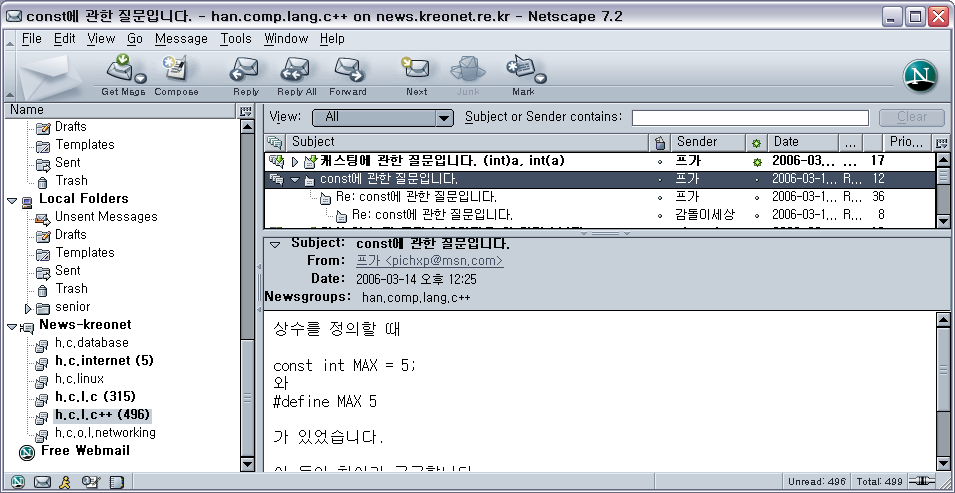Click the online/offline connection icon
The height and width of the screenshot is (493, 955).
click(922, 481)
